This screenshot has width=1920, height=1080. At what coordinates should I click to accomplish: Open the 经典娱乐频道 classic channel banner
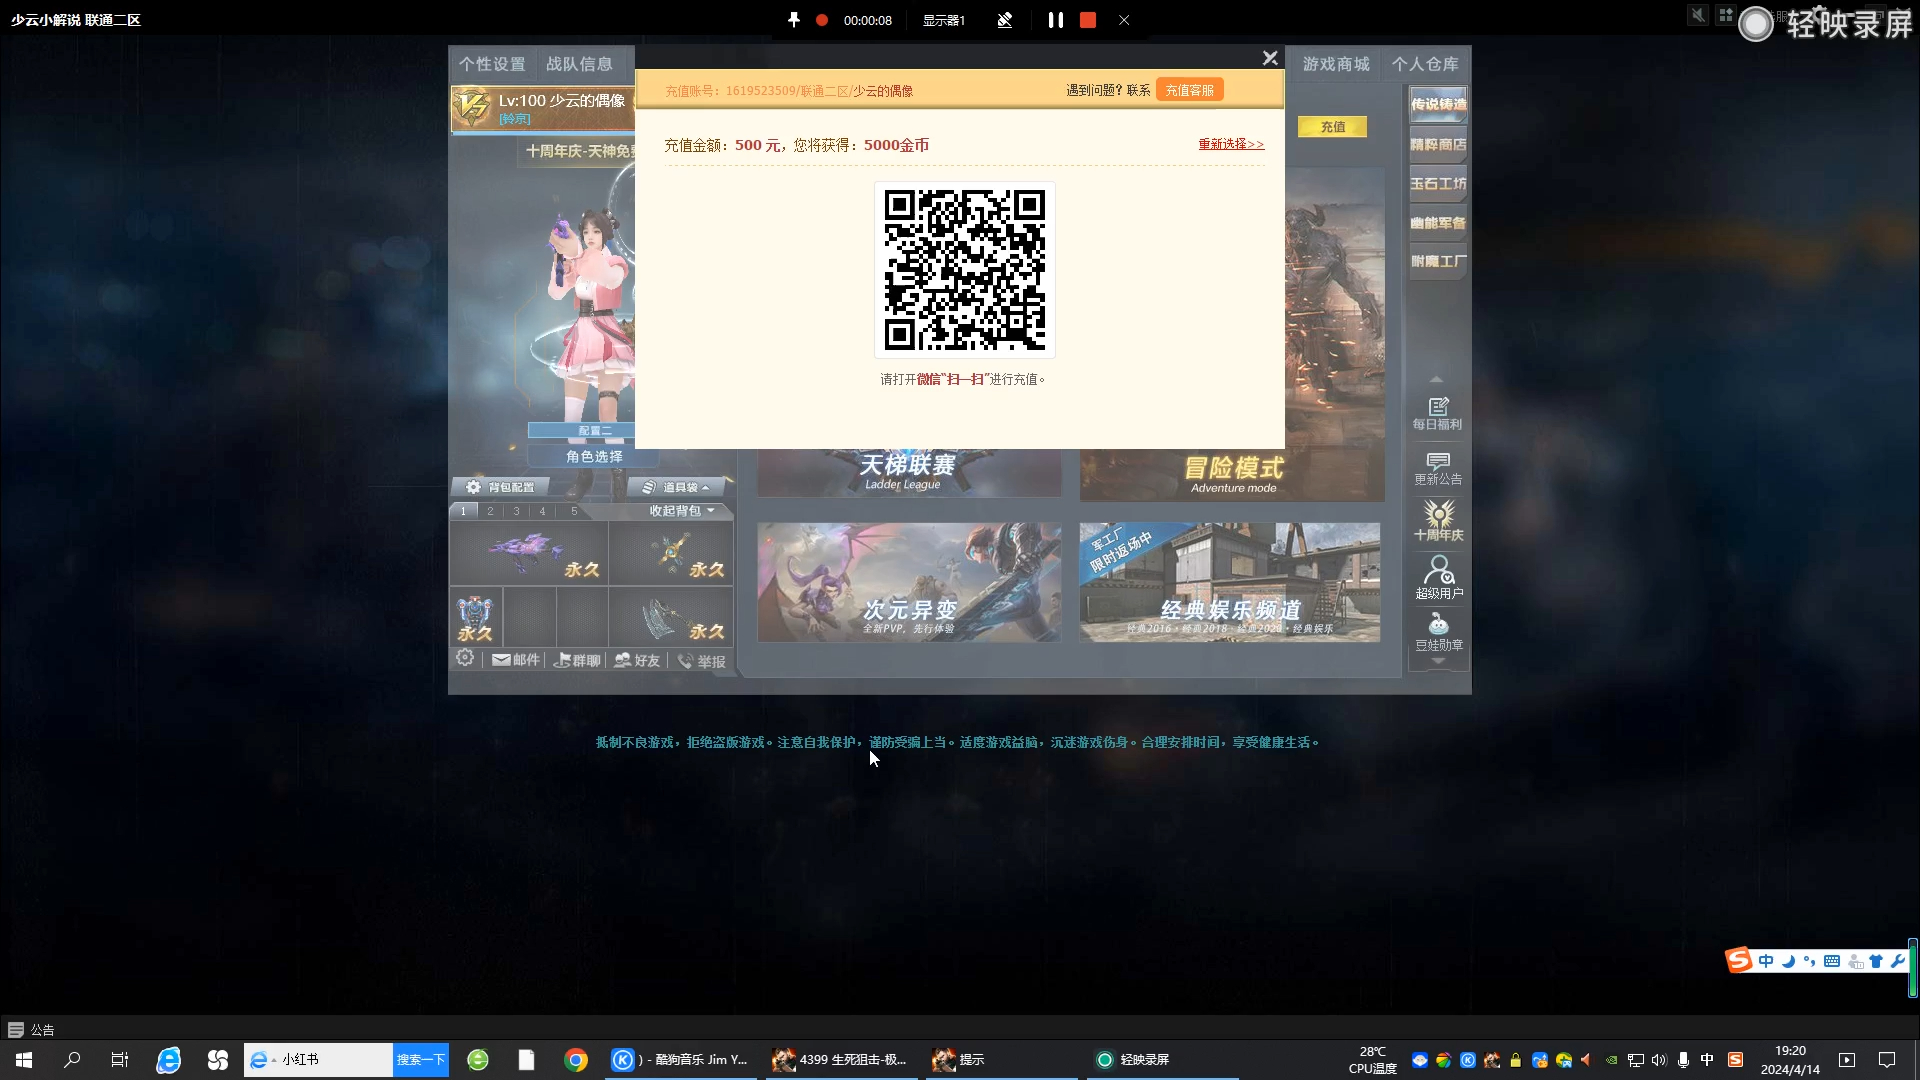pyautogui.click(x=1230, y=582)
